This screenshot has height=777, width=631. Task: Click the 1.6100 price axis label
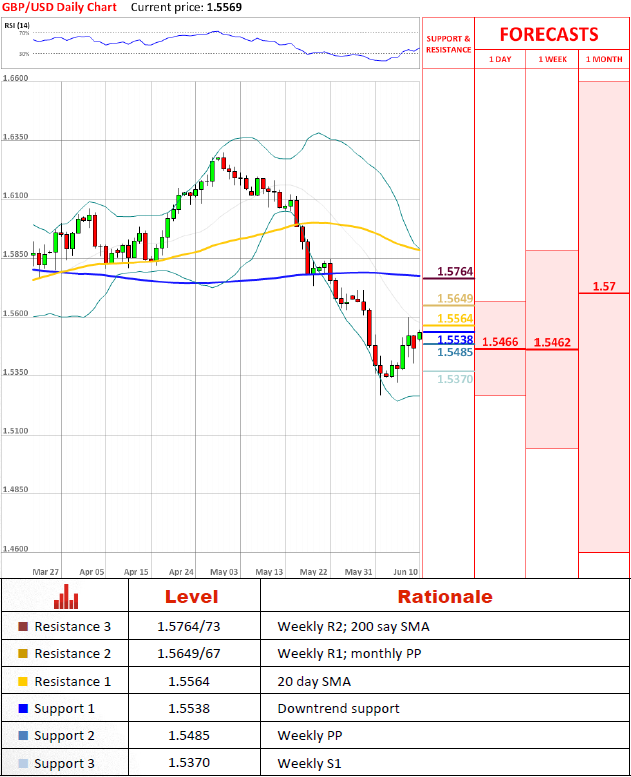[x=15, y=195]
